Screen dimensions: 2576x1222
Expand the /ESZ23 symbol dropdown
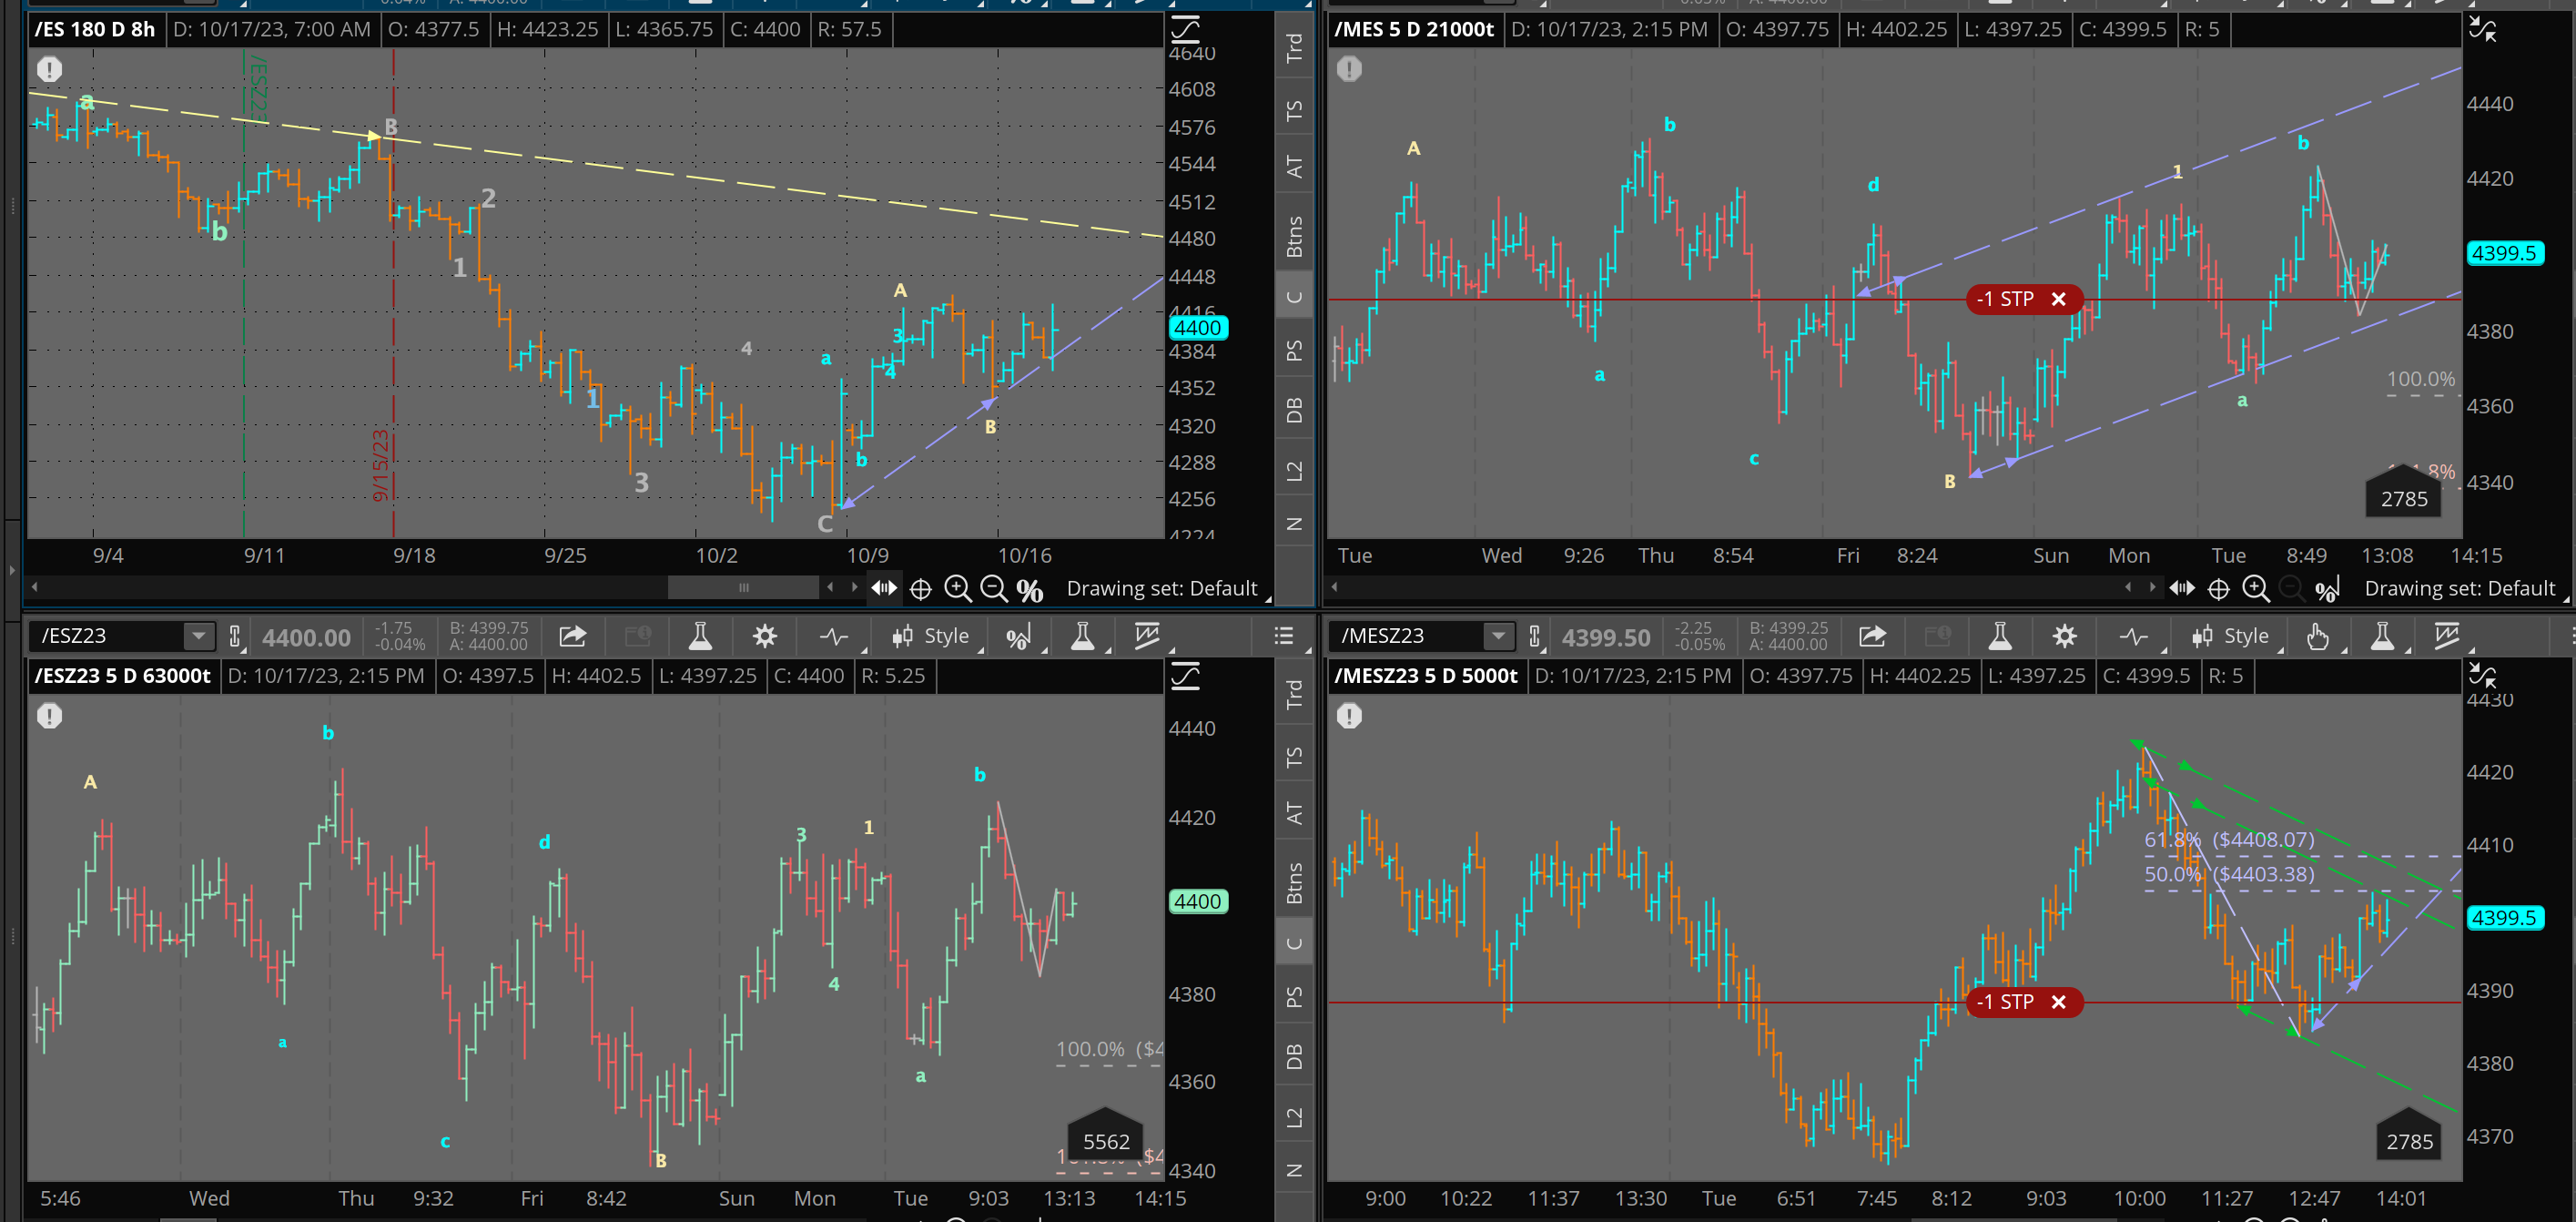[199, 636]
